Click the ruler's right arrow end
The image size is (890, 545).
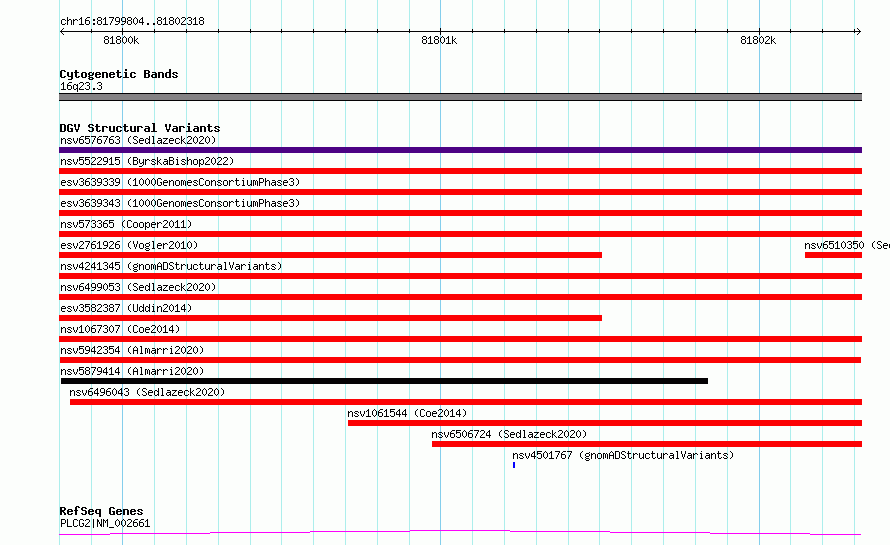[858, 32]
